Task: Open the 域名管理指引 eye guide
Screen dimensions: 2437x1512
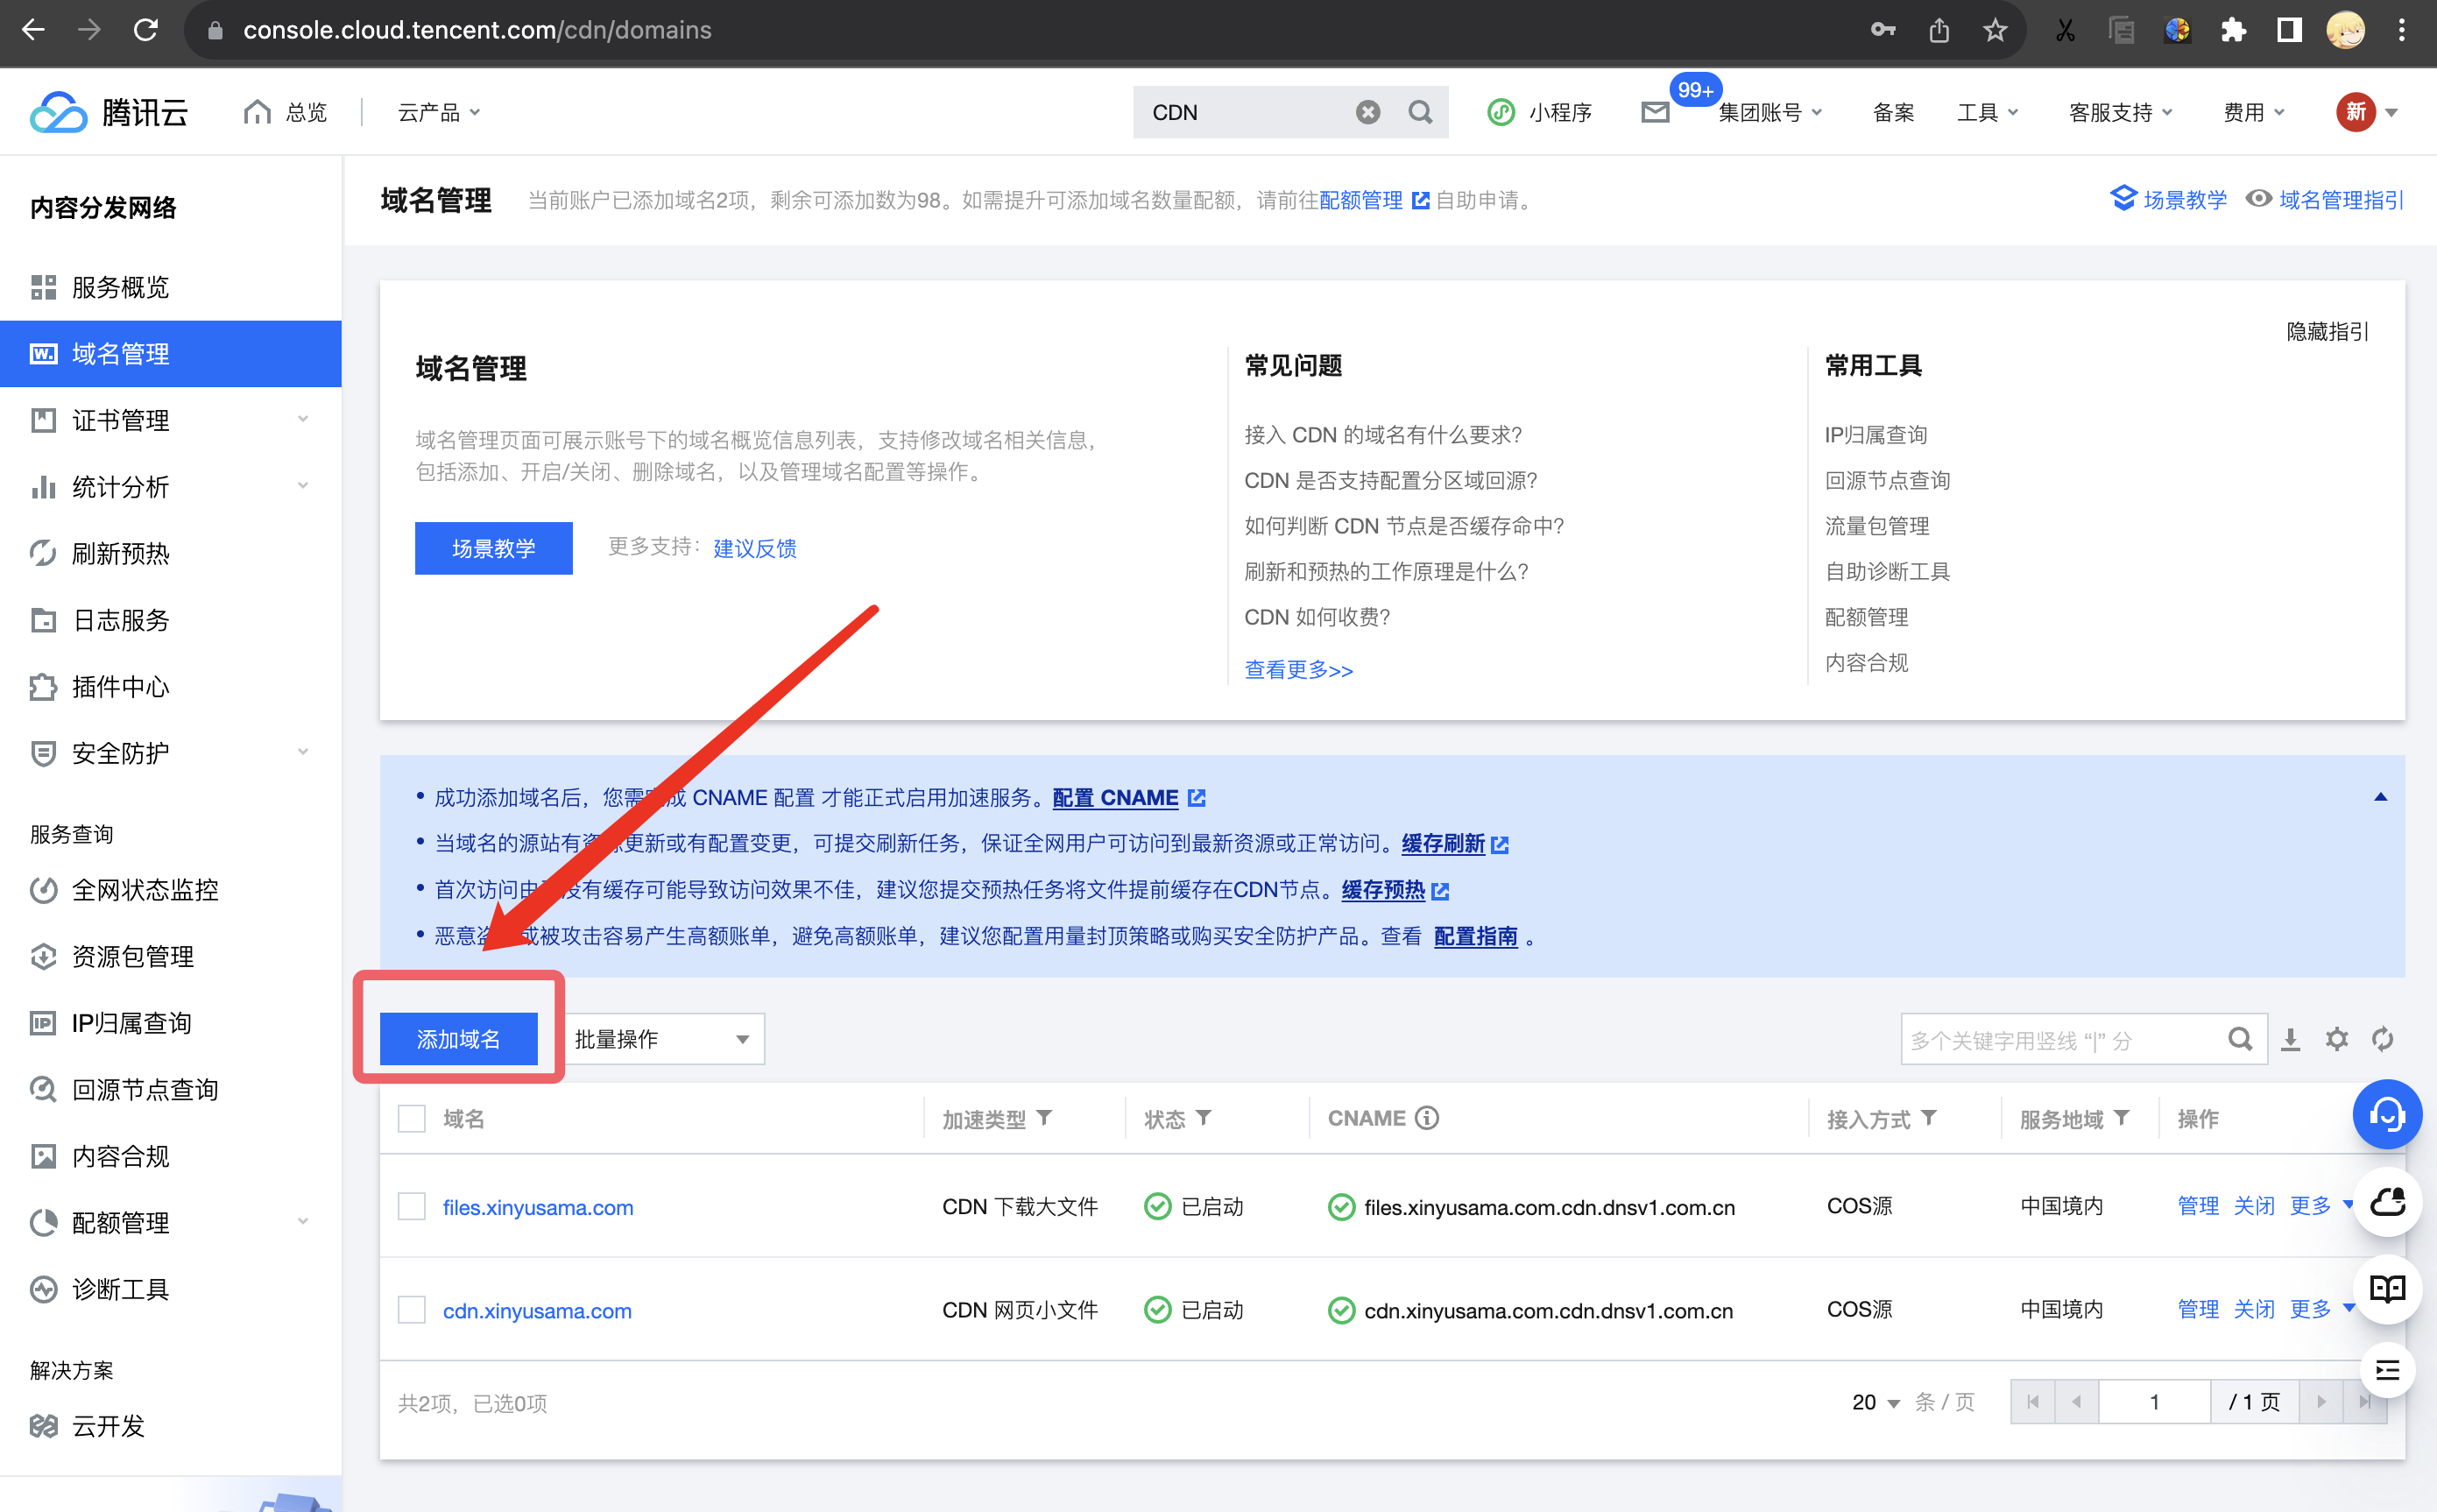Action: (x=2323, y=200)
